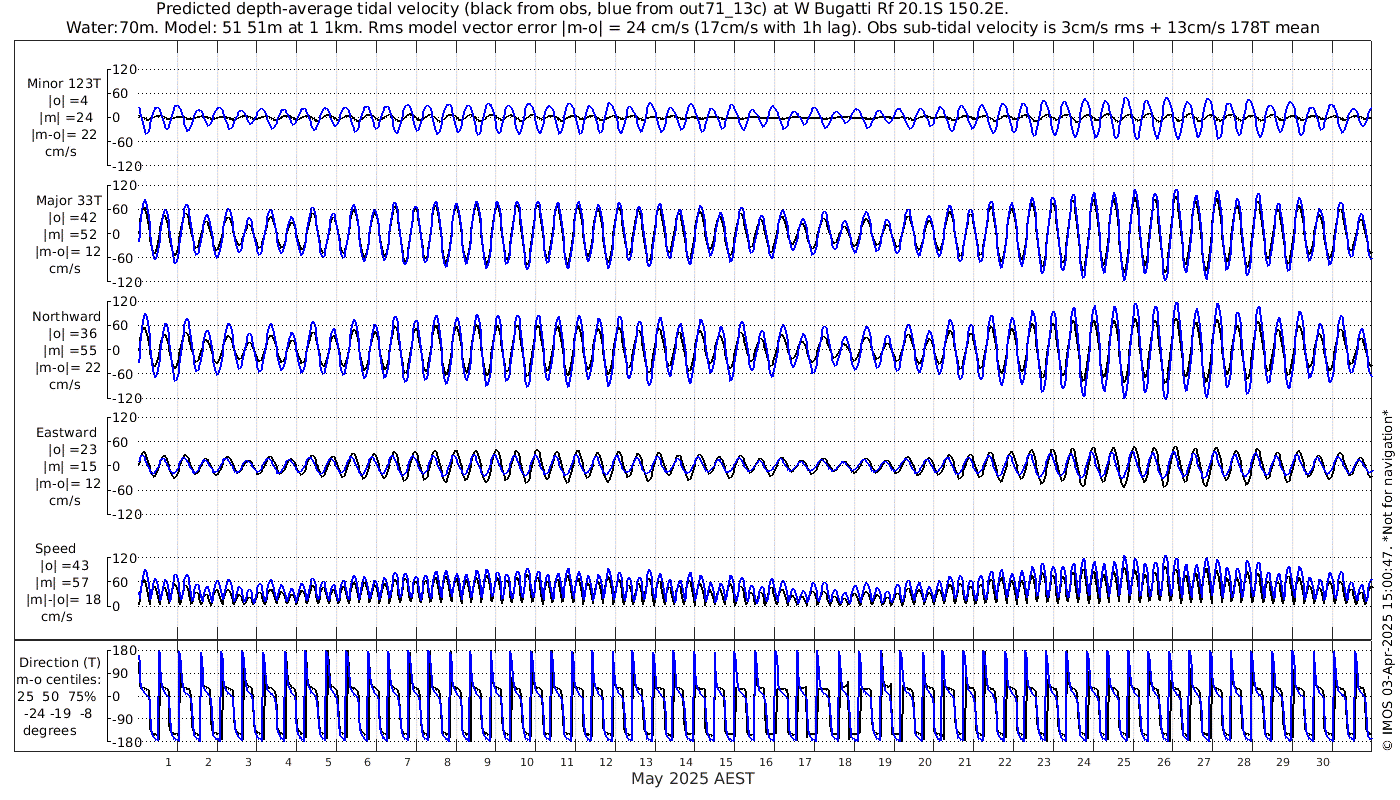The width and height of the screenshot is (1400, 800).
Task: Select day 30 on the date axis
Action: point(1322,762)
